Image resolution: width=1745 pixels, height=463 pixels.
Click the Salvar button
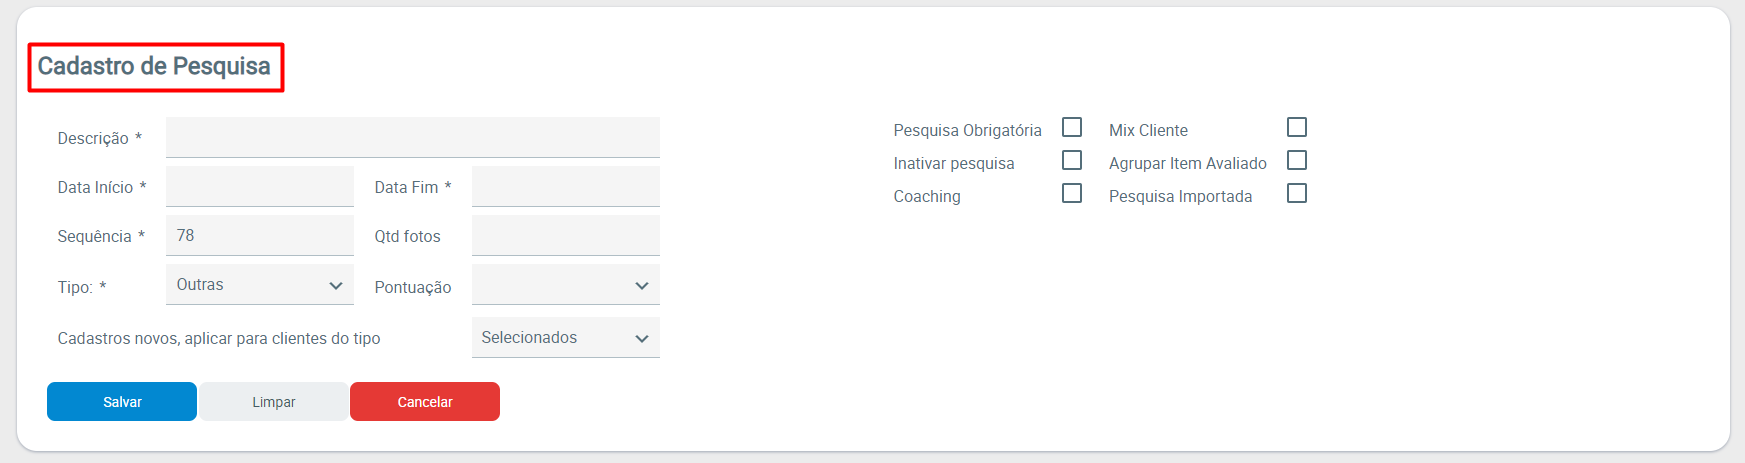click(122, 402)
